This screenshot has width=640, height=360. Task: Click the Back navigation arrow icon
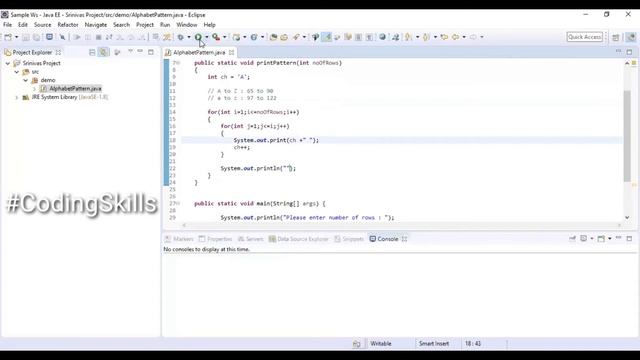(455, 37)
